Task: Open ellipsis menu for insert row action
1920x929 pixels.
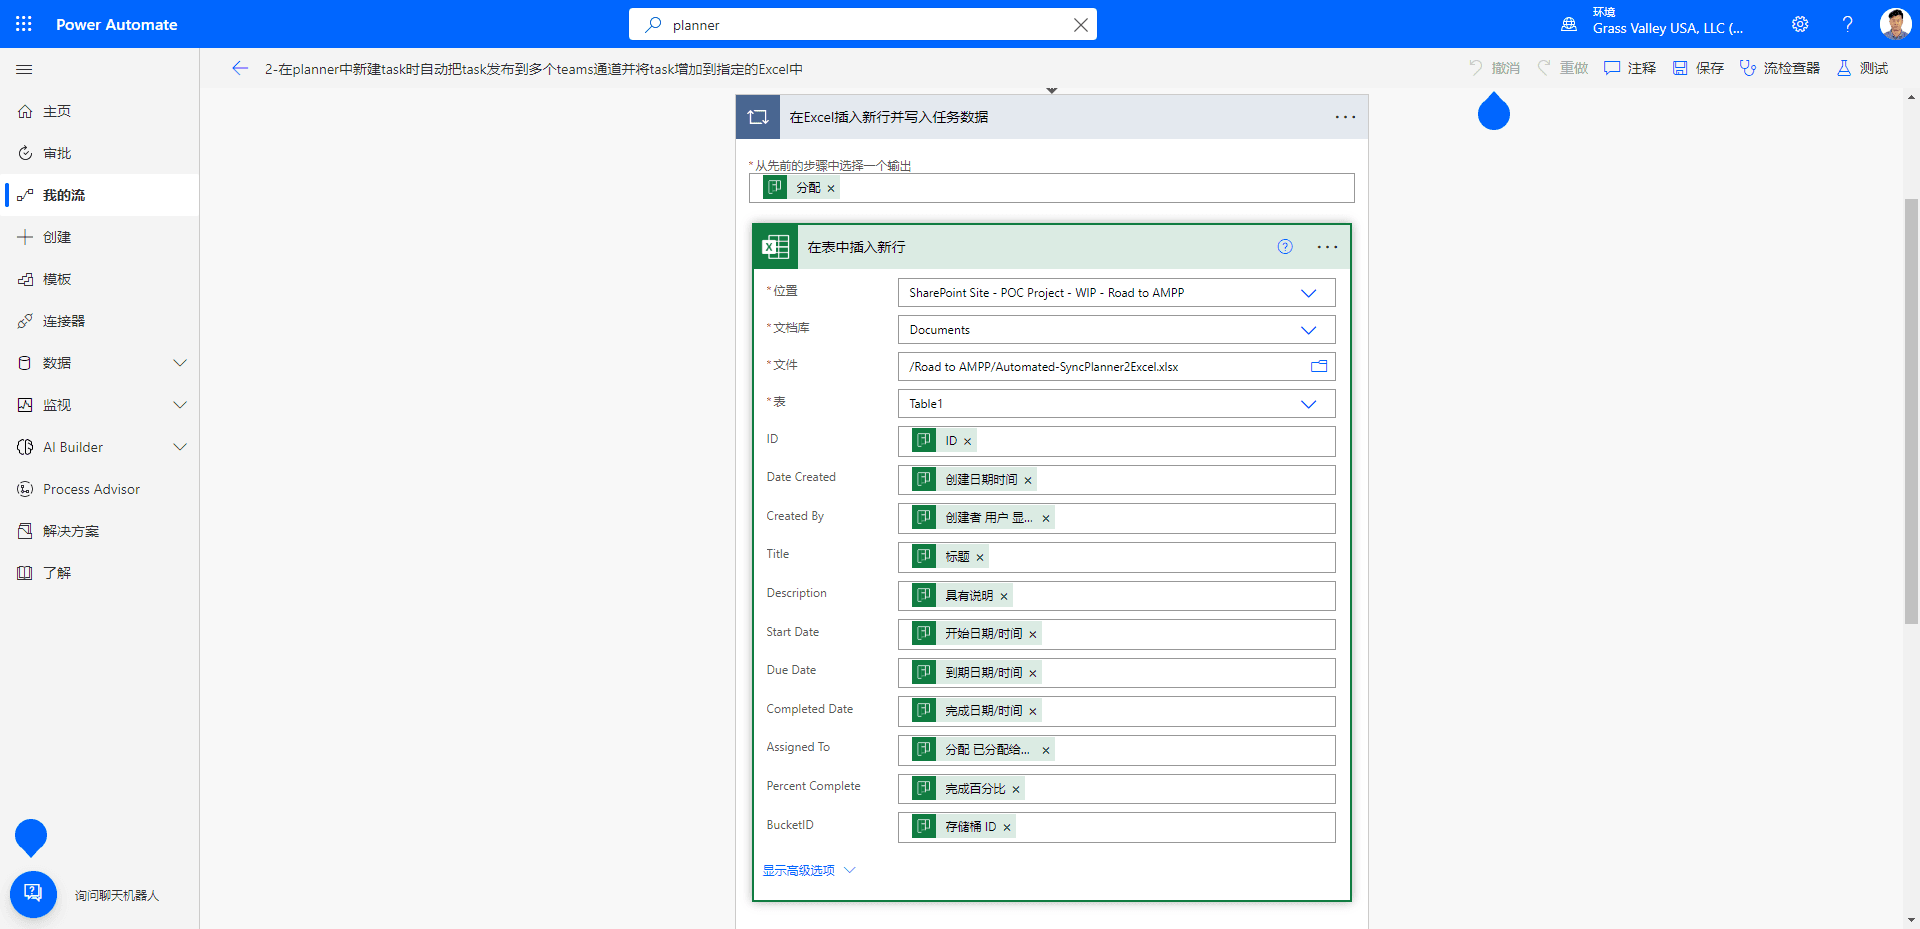Action: 1327,247
